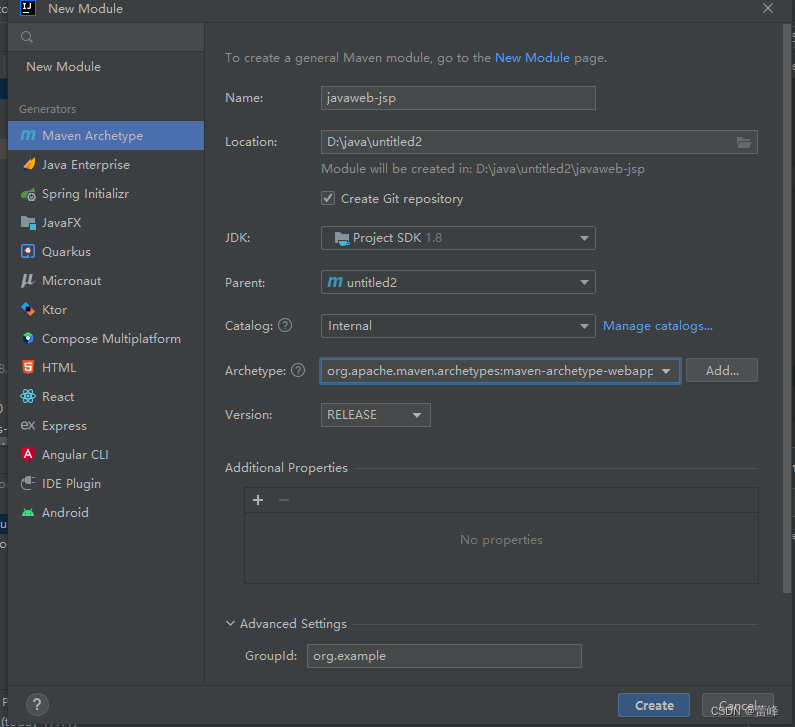Viewport: 795px width, 727px height.
Task: Open the Catalog Internal dropdown
Action: 458,325
